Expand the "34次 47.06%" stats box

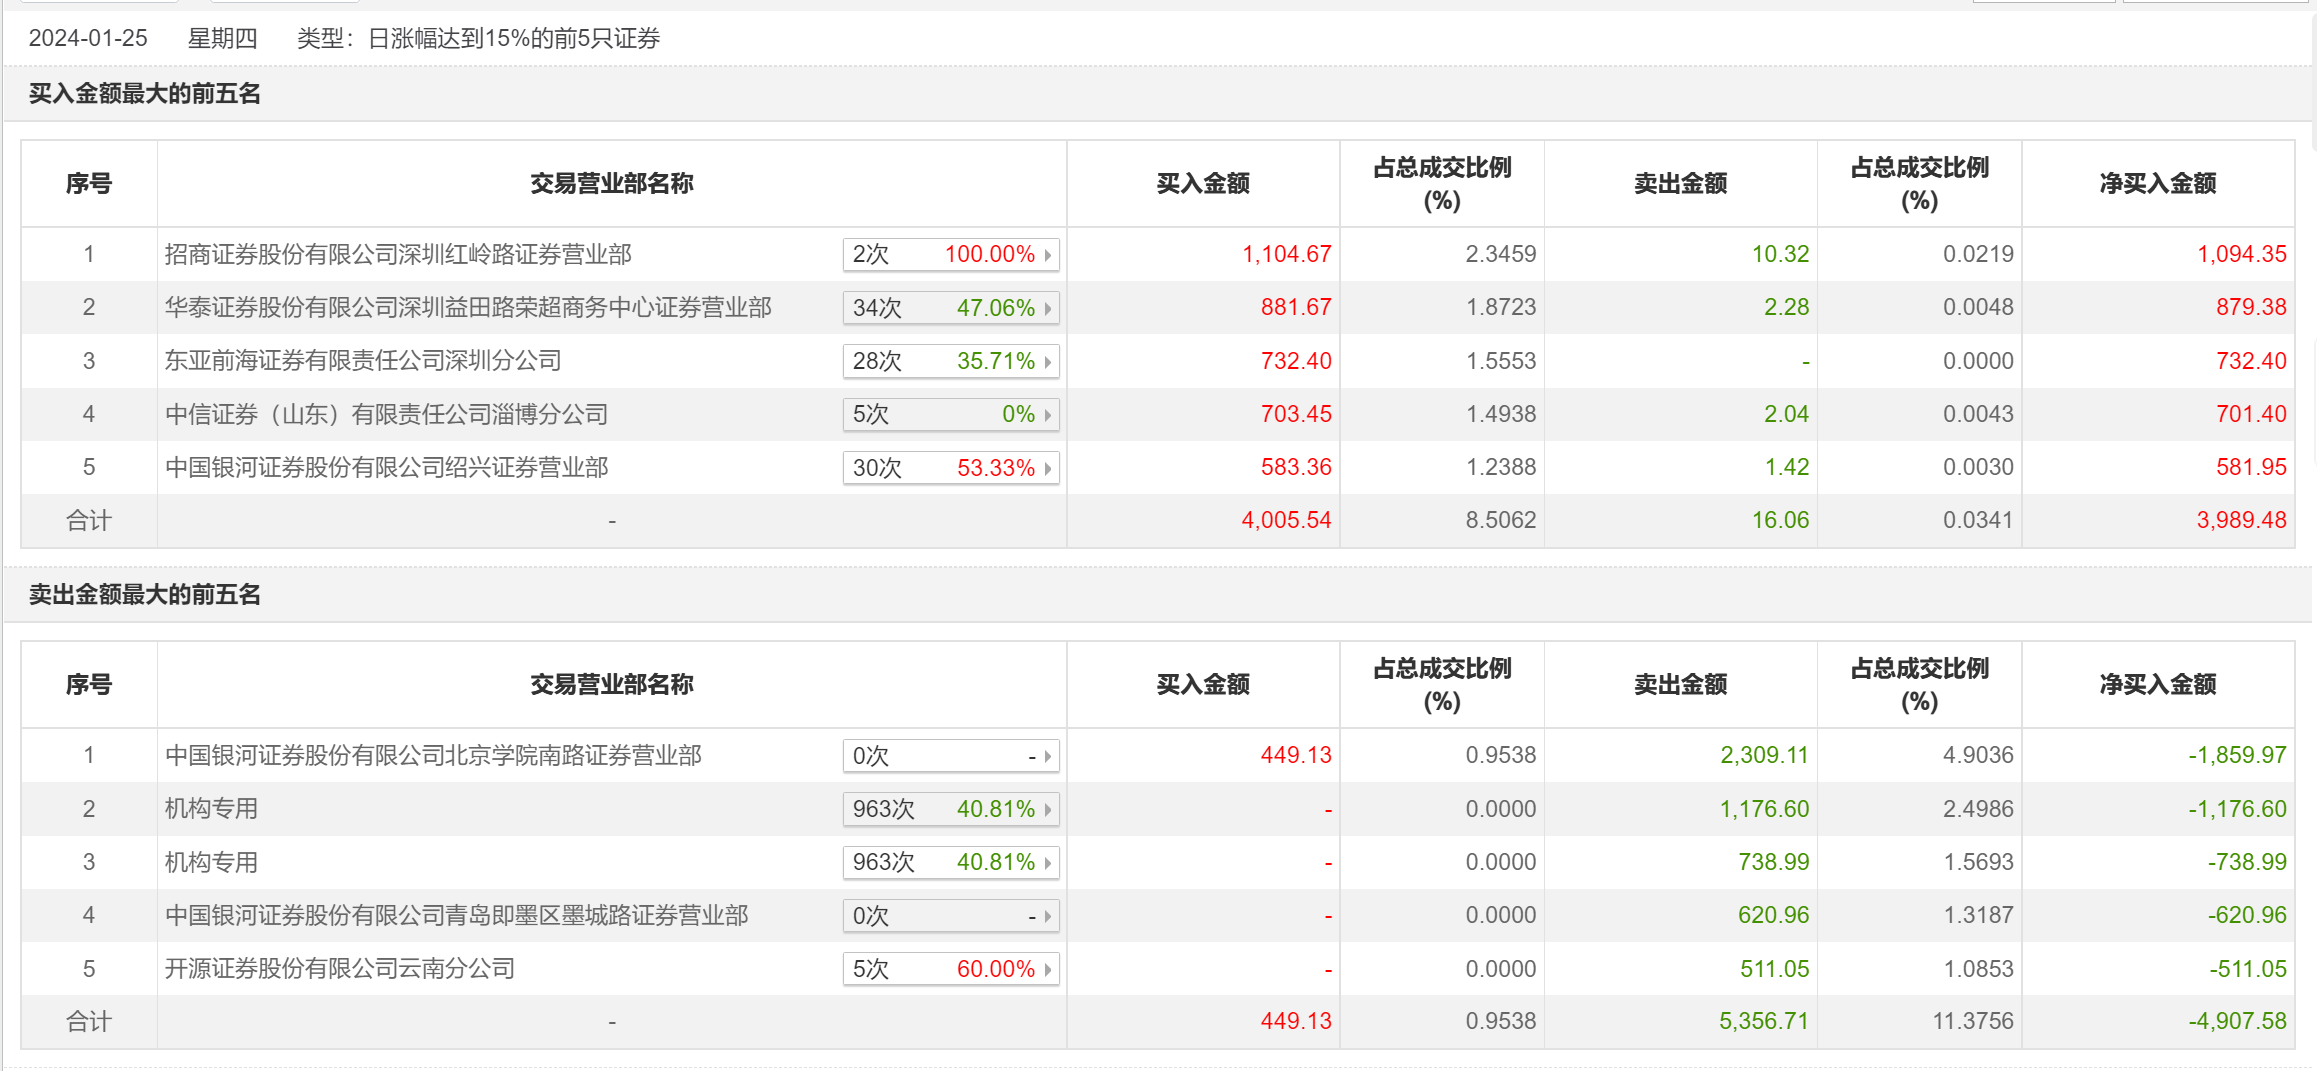[950, 308]
